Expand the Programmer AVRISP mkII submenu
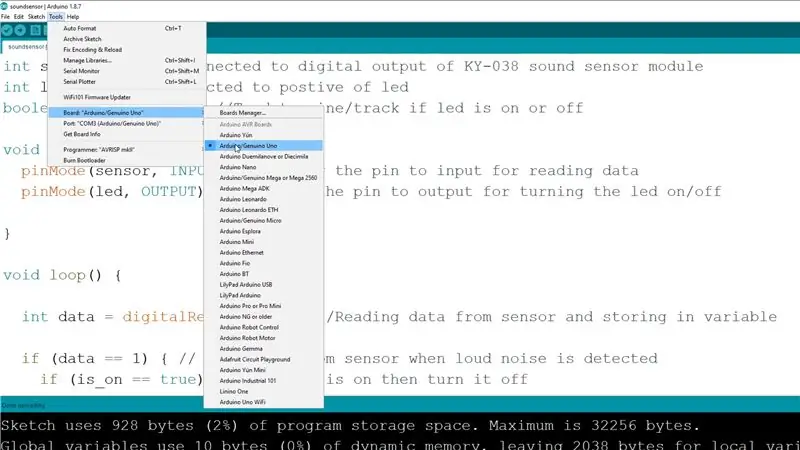Image resolution: width=800 pixels, height=450 pixels. pyautogui.click(x=127, y=150)
